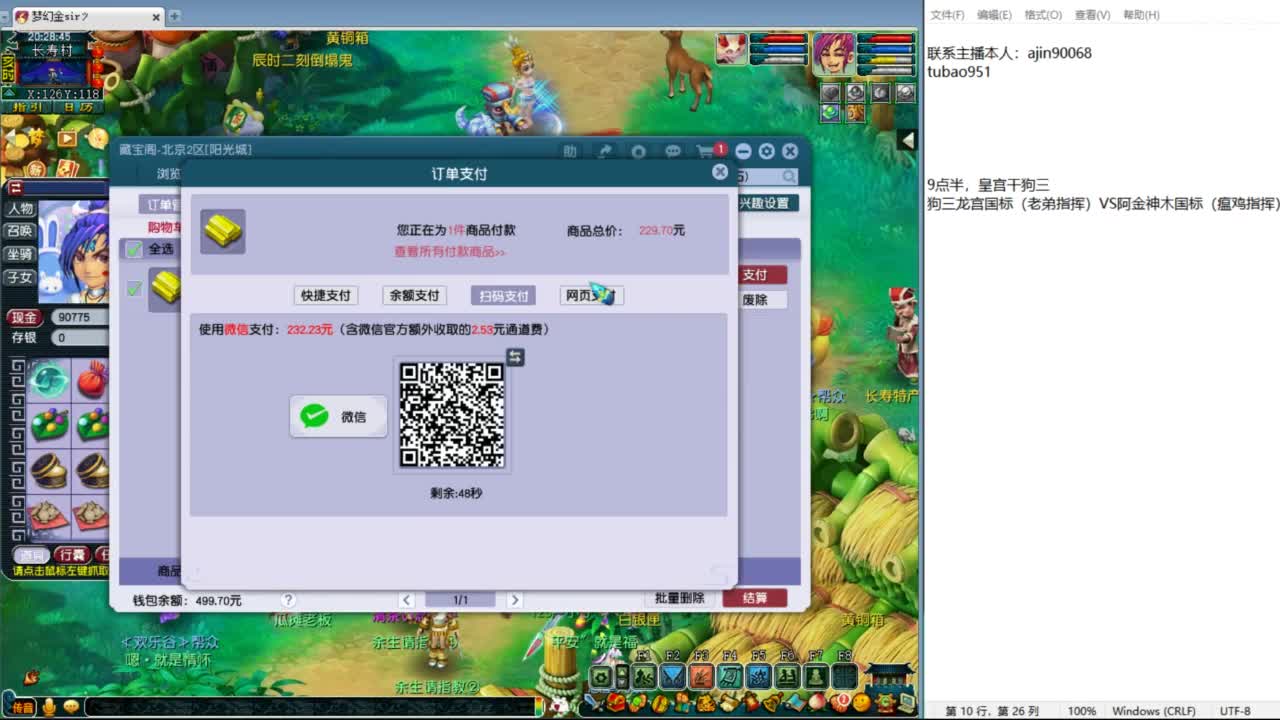This screenshot has height=720, width=1280.
Task: Open the sword attack icon in bottom bar
Action: pos(593,703)
